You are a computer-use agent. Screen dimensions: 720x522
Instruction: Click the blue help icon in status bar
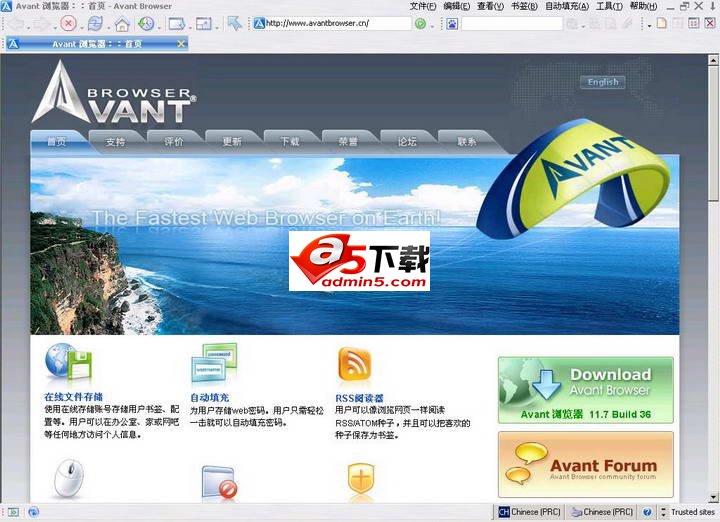(x=647, y=512)
